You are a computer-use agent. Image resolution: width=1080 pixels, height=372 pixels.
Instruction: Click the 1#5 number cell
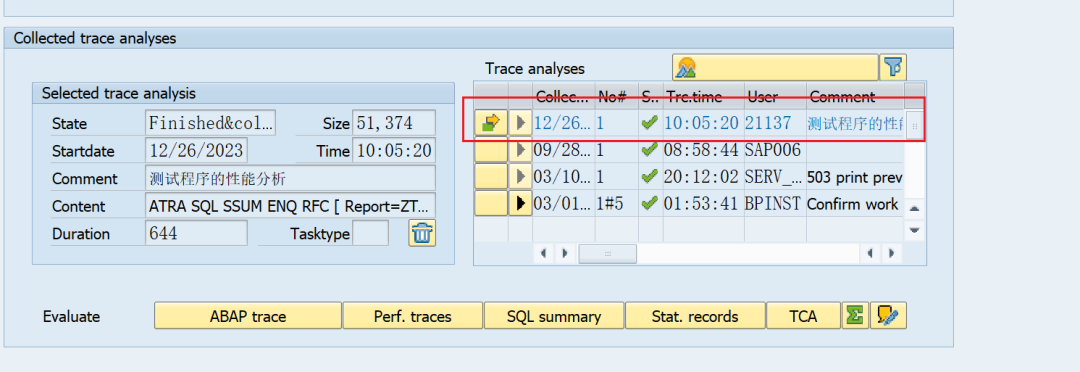point(616,203)
